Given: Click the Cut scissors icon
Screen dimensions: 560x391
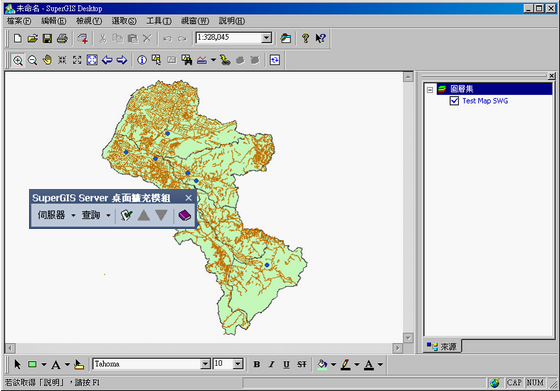Looking at the screenshot, I should (103, 38).
